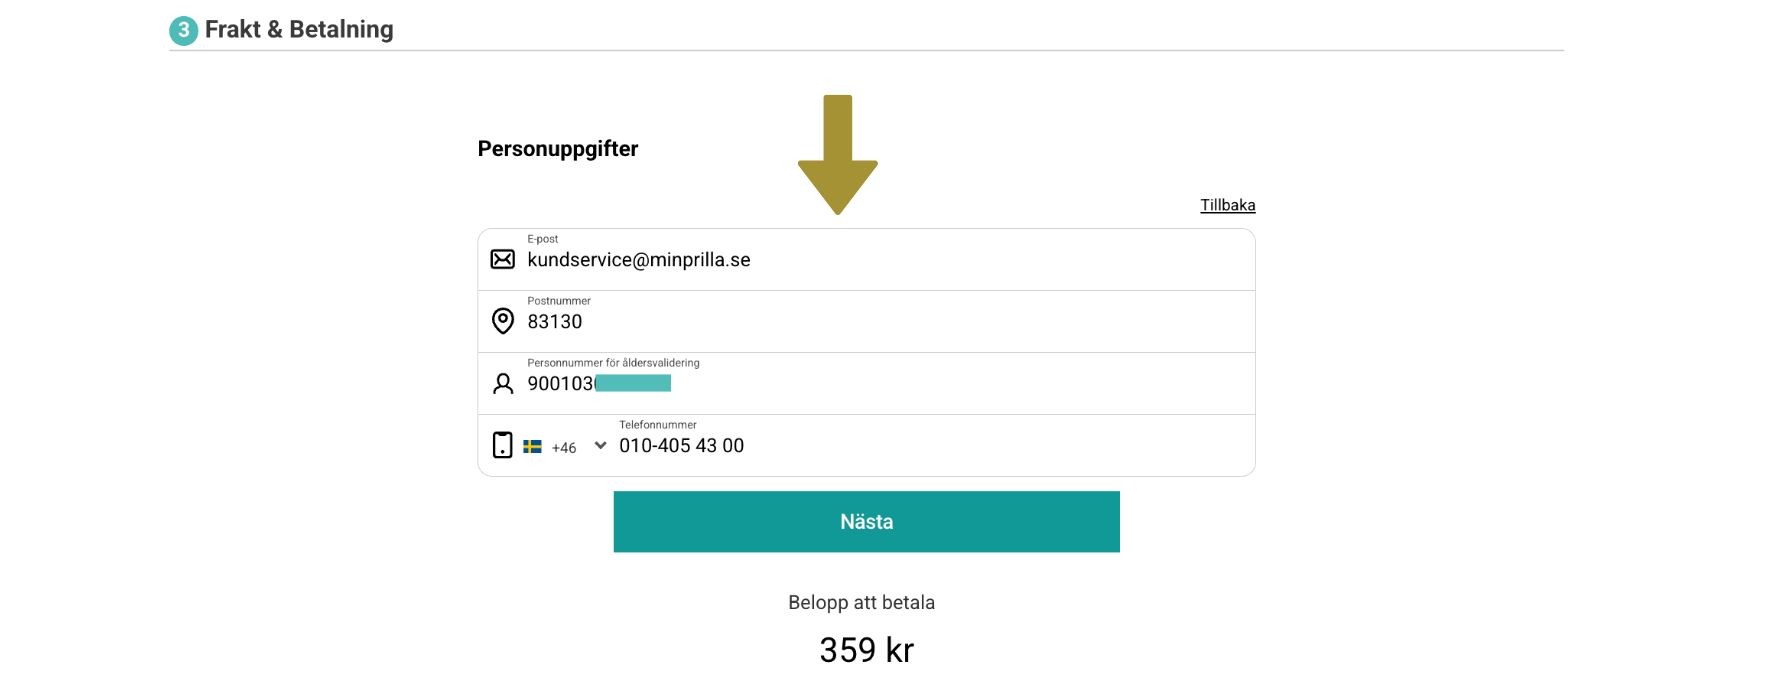Click the envelope icon beside E-post
The width and height of the screenshot is (1792, 681).
point(503,260)
